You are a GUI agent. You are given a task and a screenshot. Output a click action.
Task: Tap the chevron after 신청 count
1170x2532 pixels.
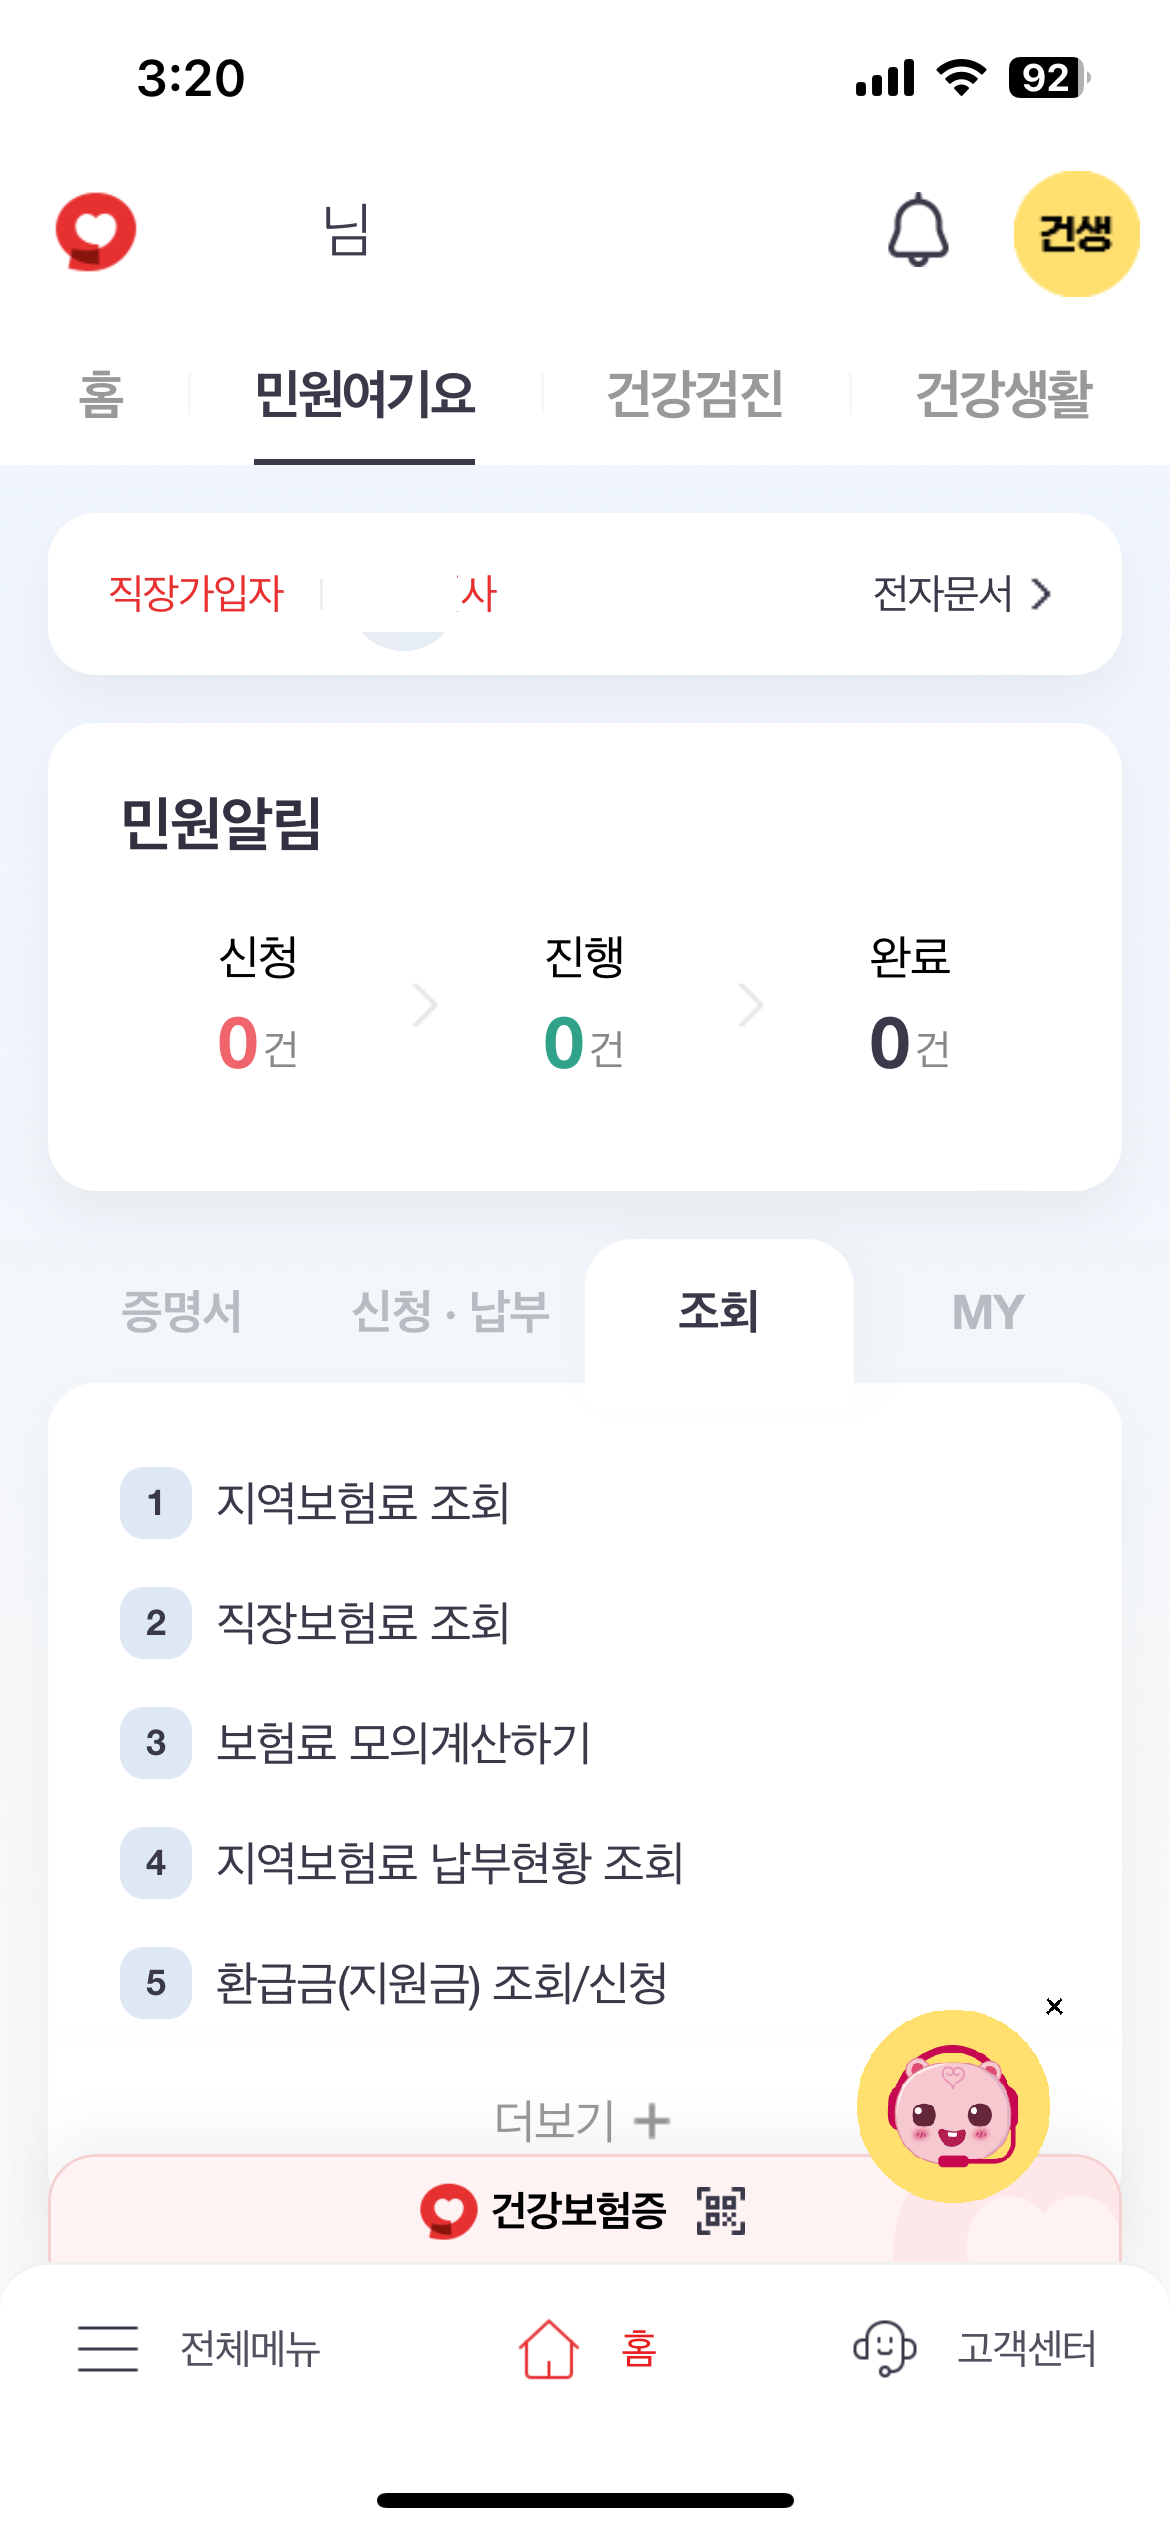425,1004
